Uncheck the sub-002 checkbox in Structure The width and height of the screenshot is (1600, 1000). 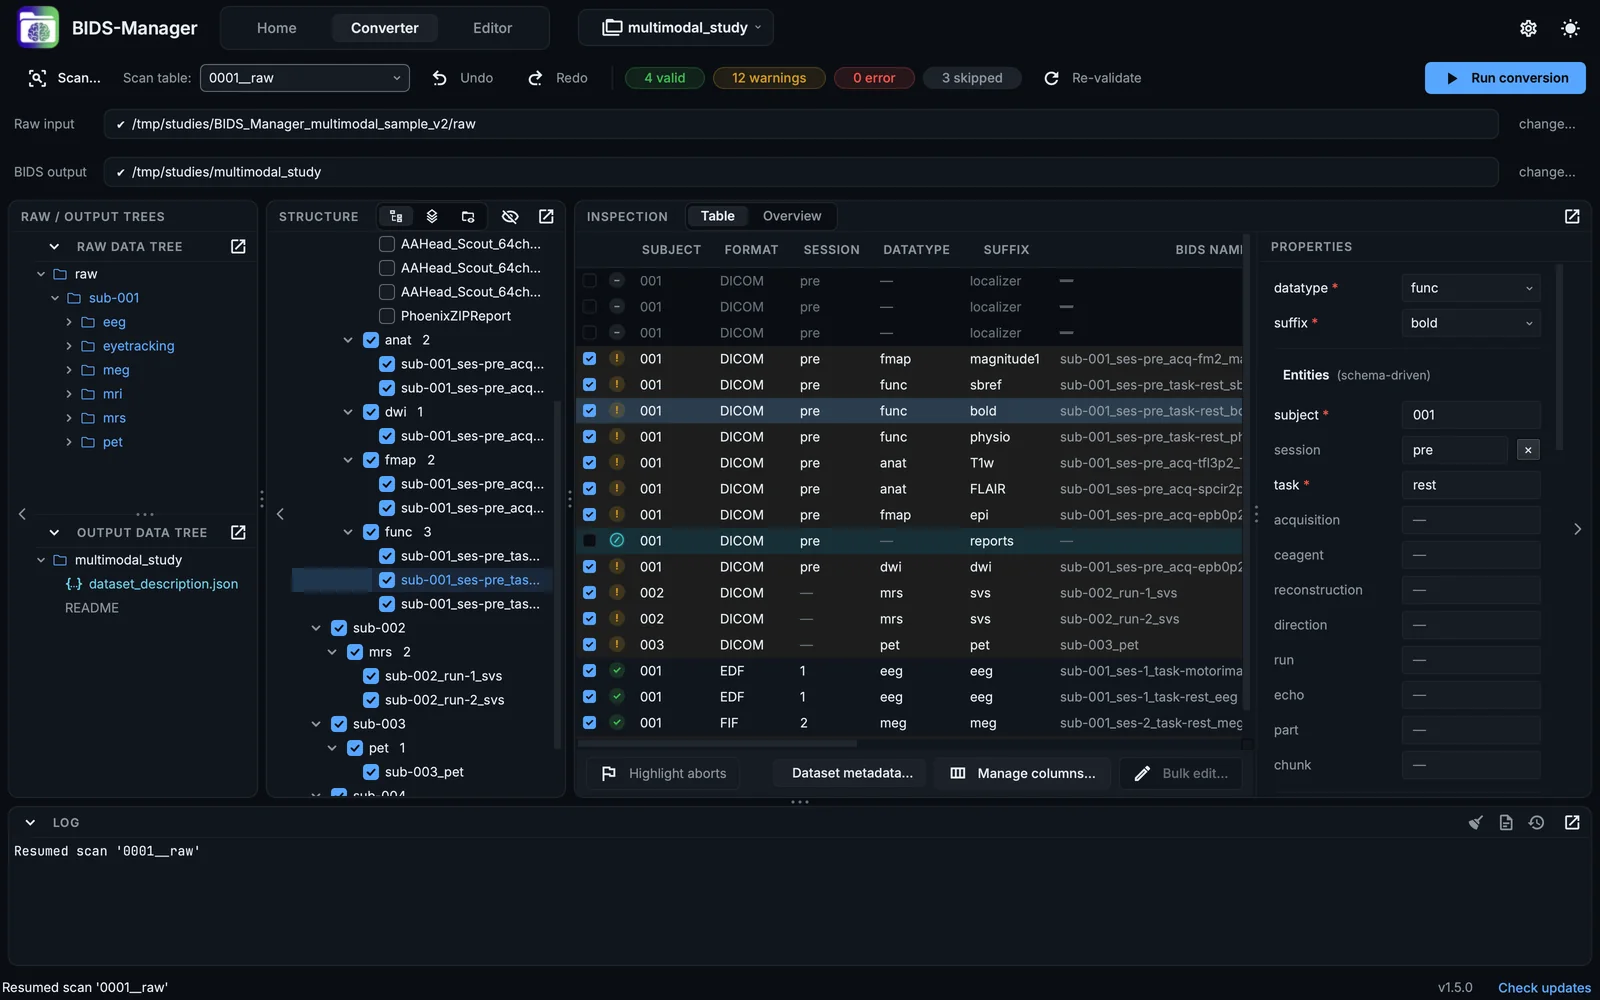click(339, 628)
